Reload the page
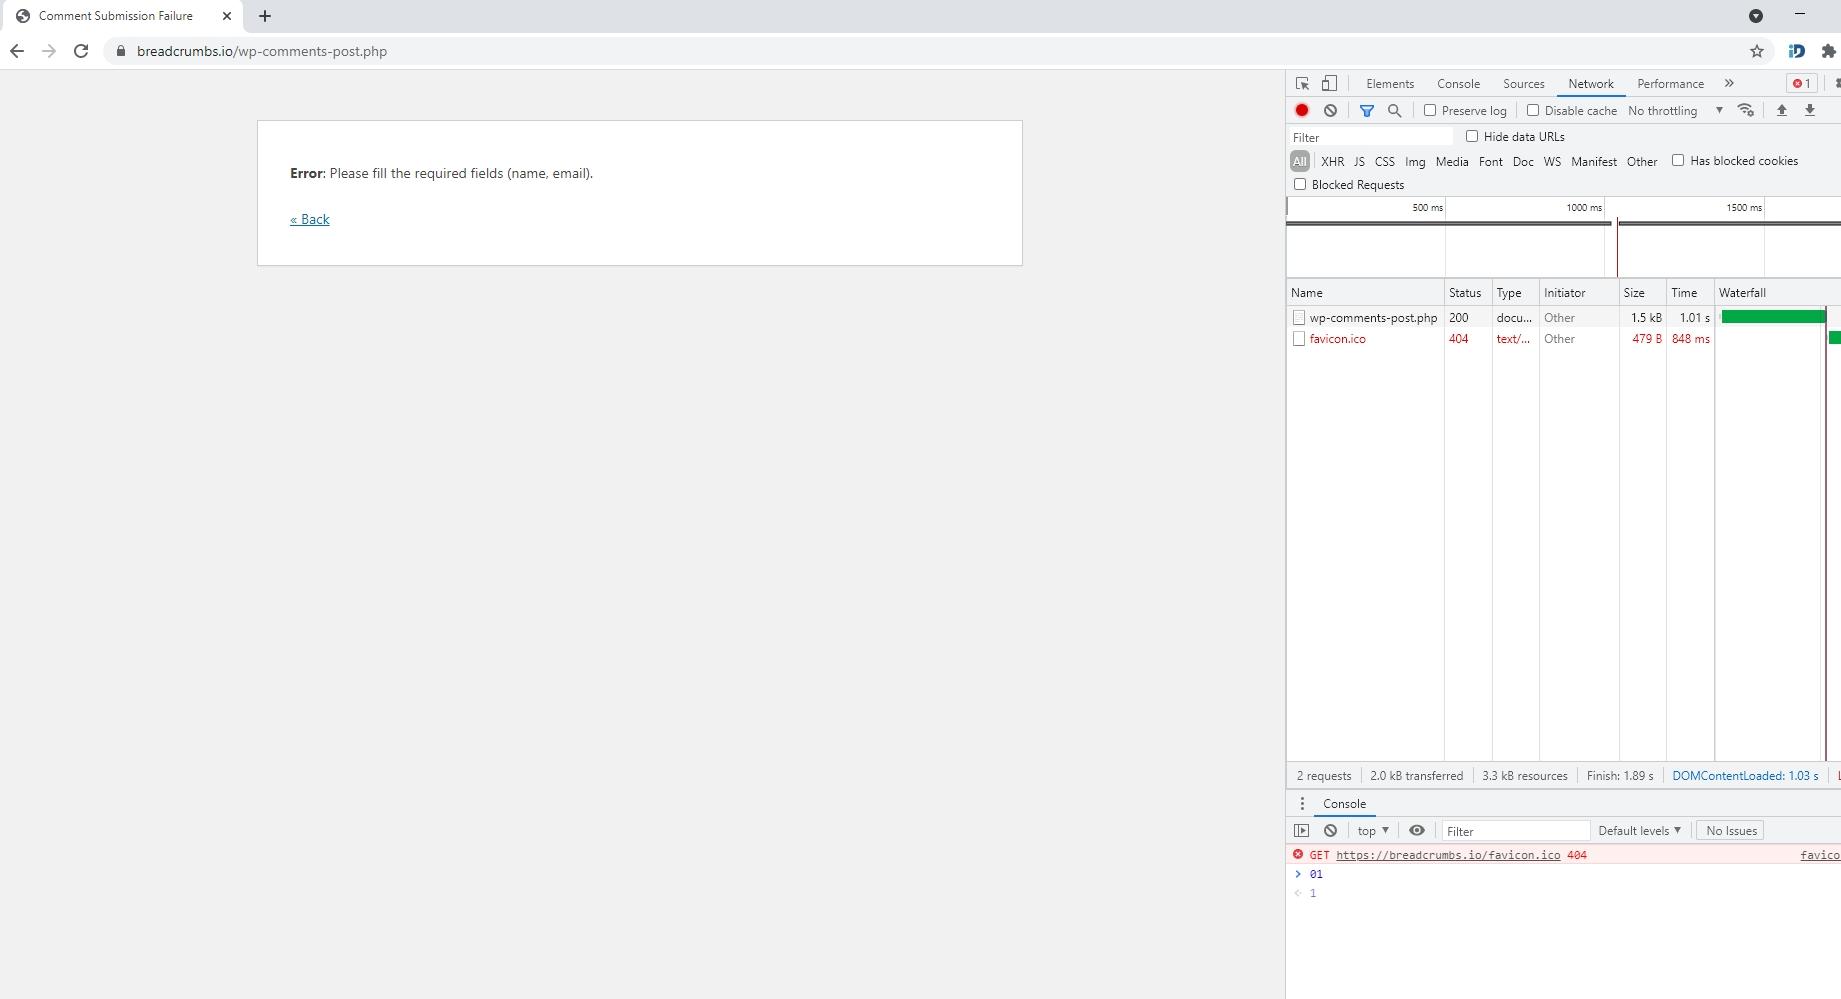 click(x=81, y=51)
